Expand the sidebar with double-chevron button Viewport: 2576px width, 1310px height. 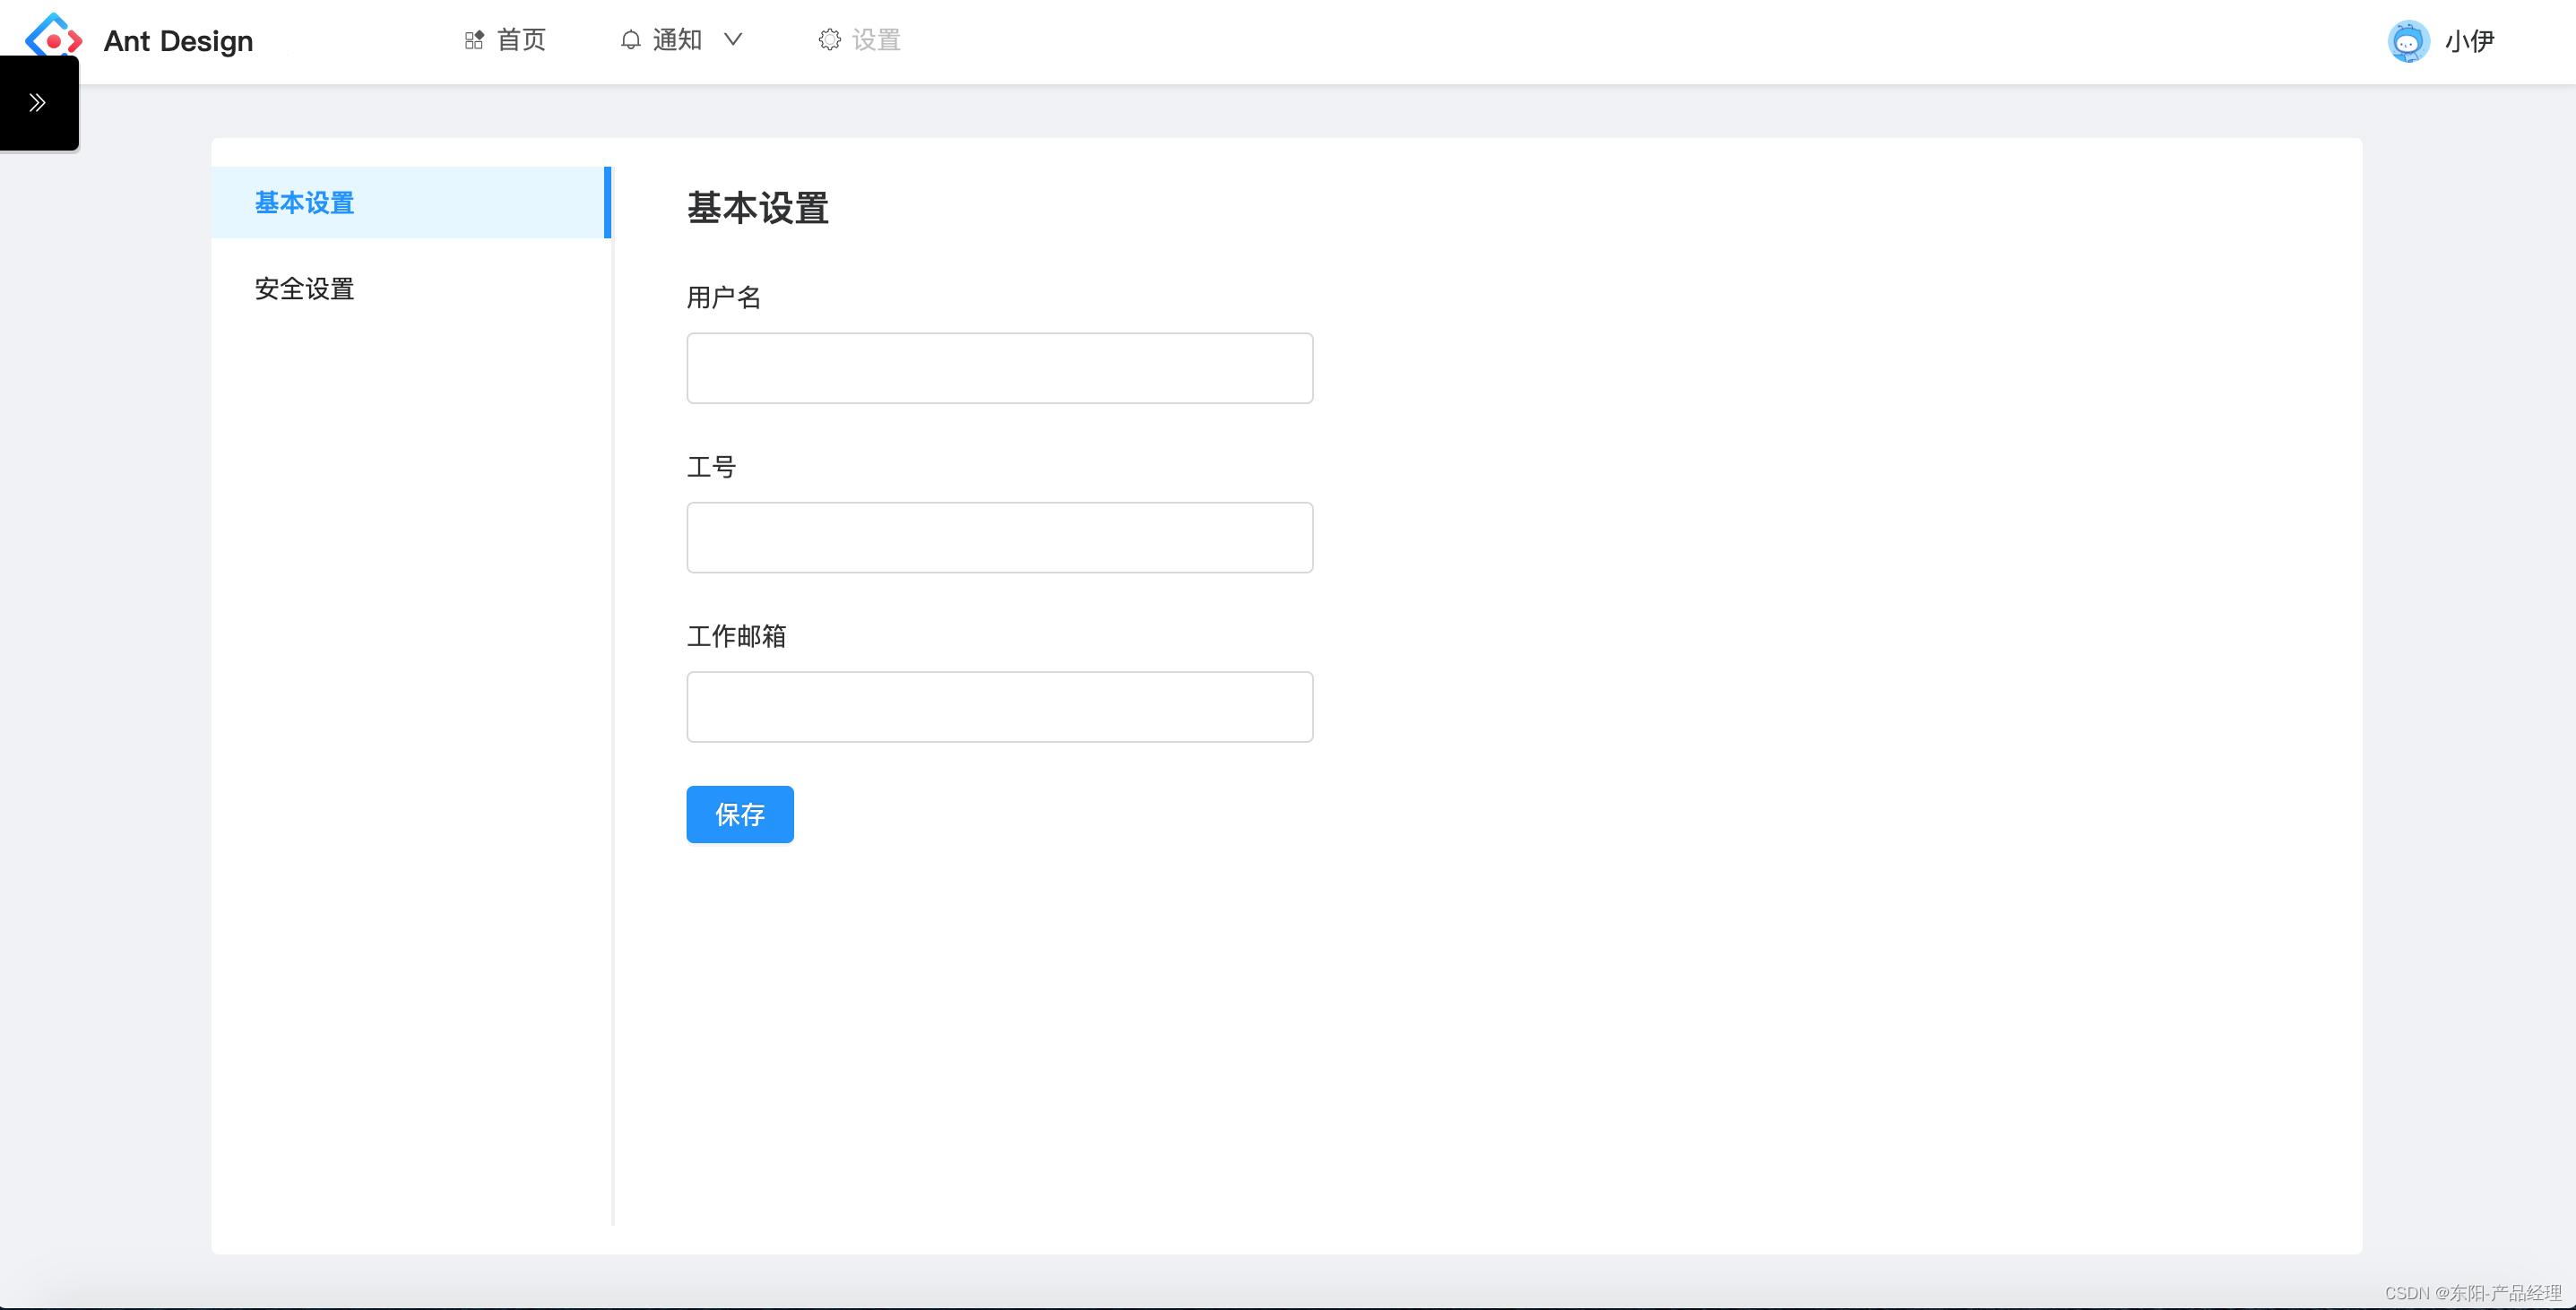38,102
